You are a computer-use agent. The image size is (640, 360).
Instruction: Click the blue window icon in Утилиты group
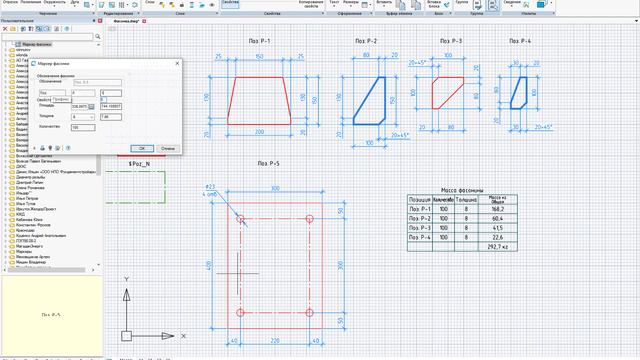tap(541, 4)
